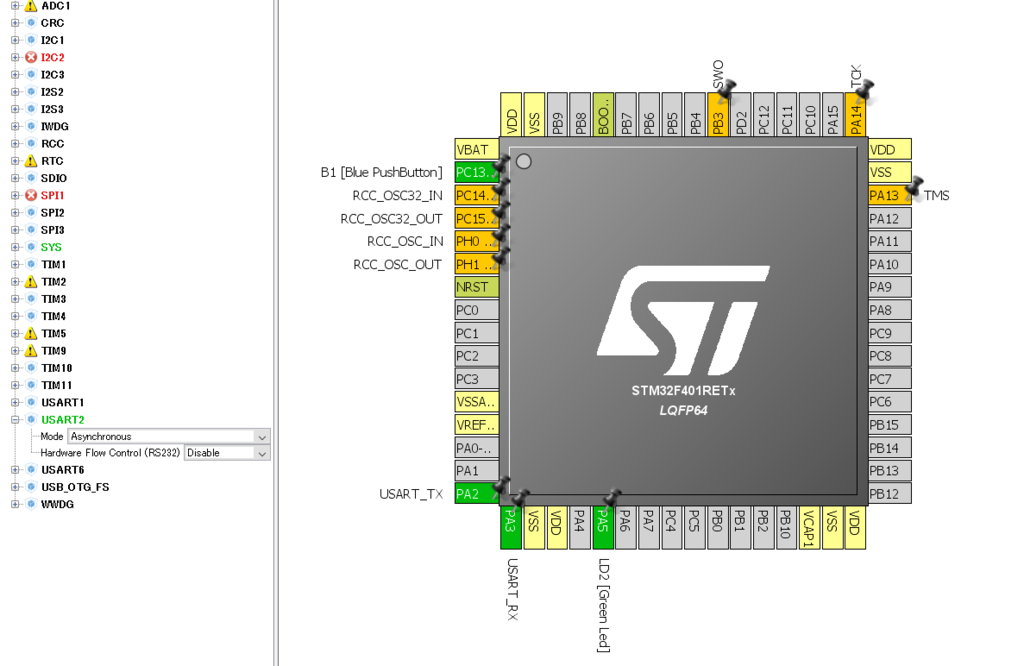Viewport: 1024px width, 666px height.
Task: Select TIM10 in peripheral tree
Action: point(56,368)
